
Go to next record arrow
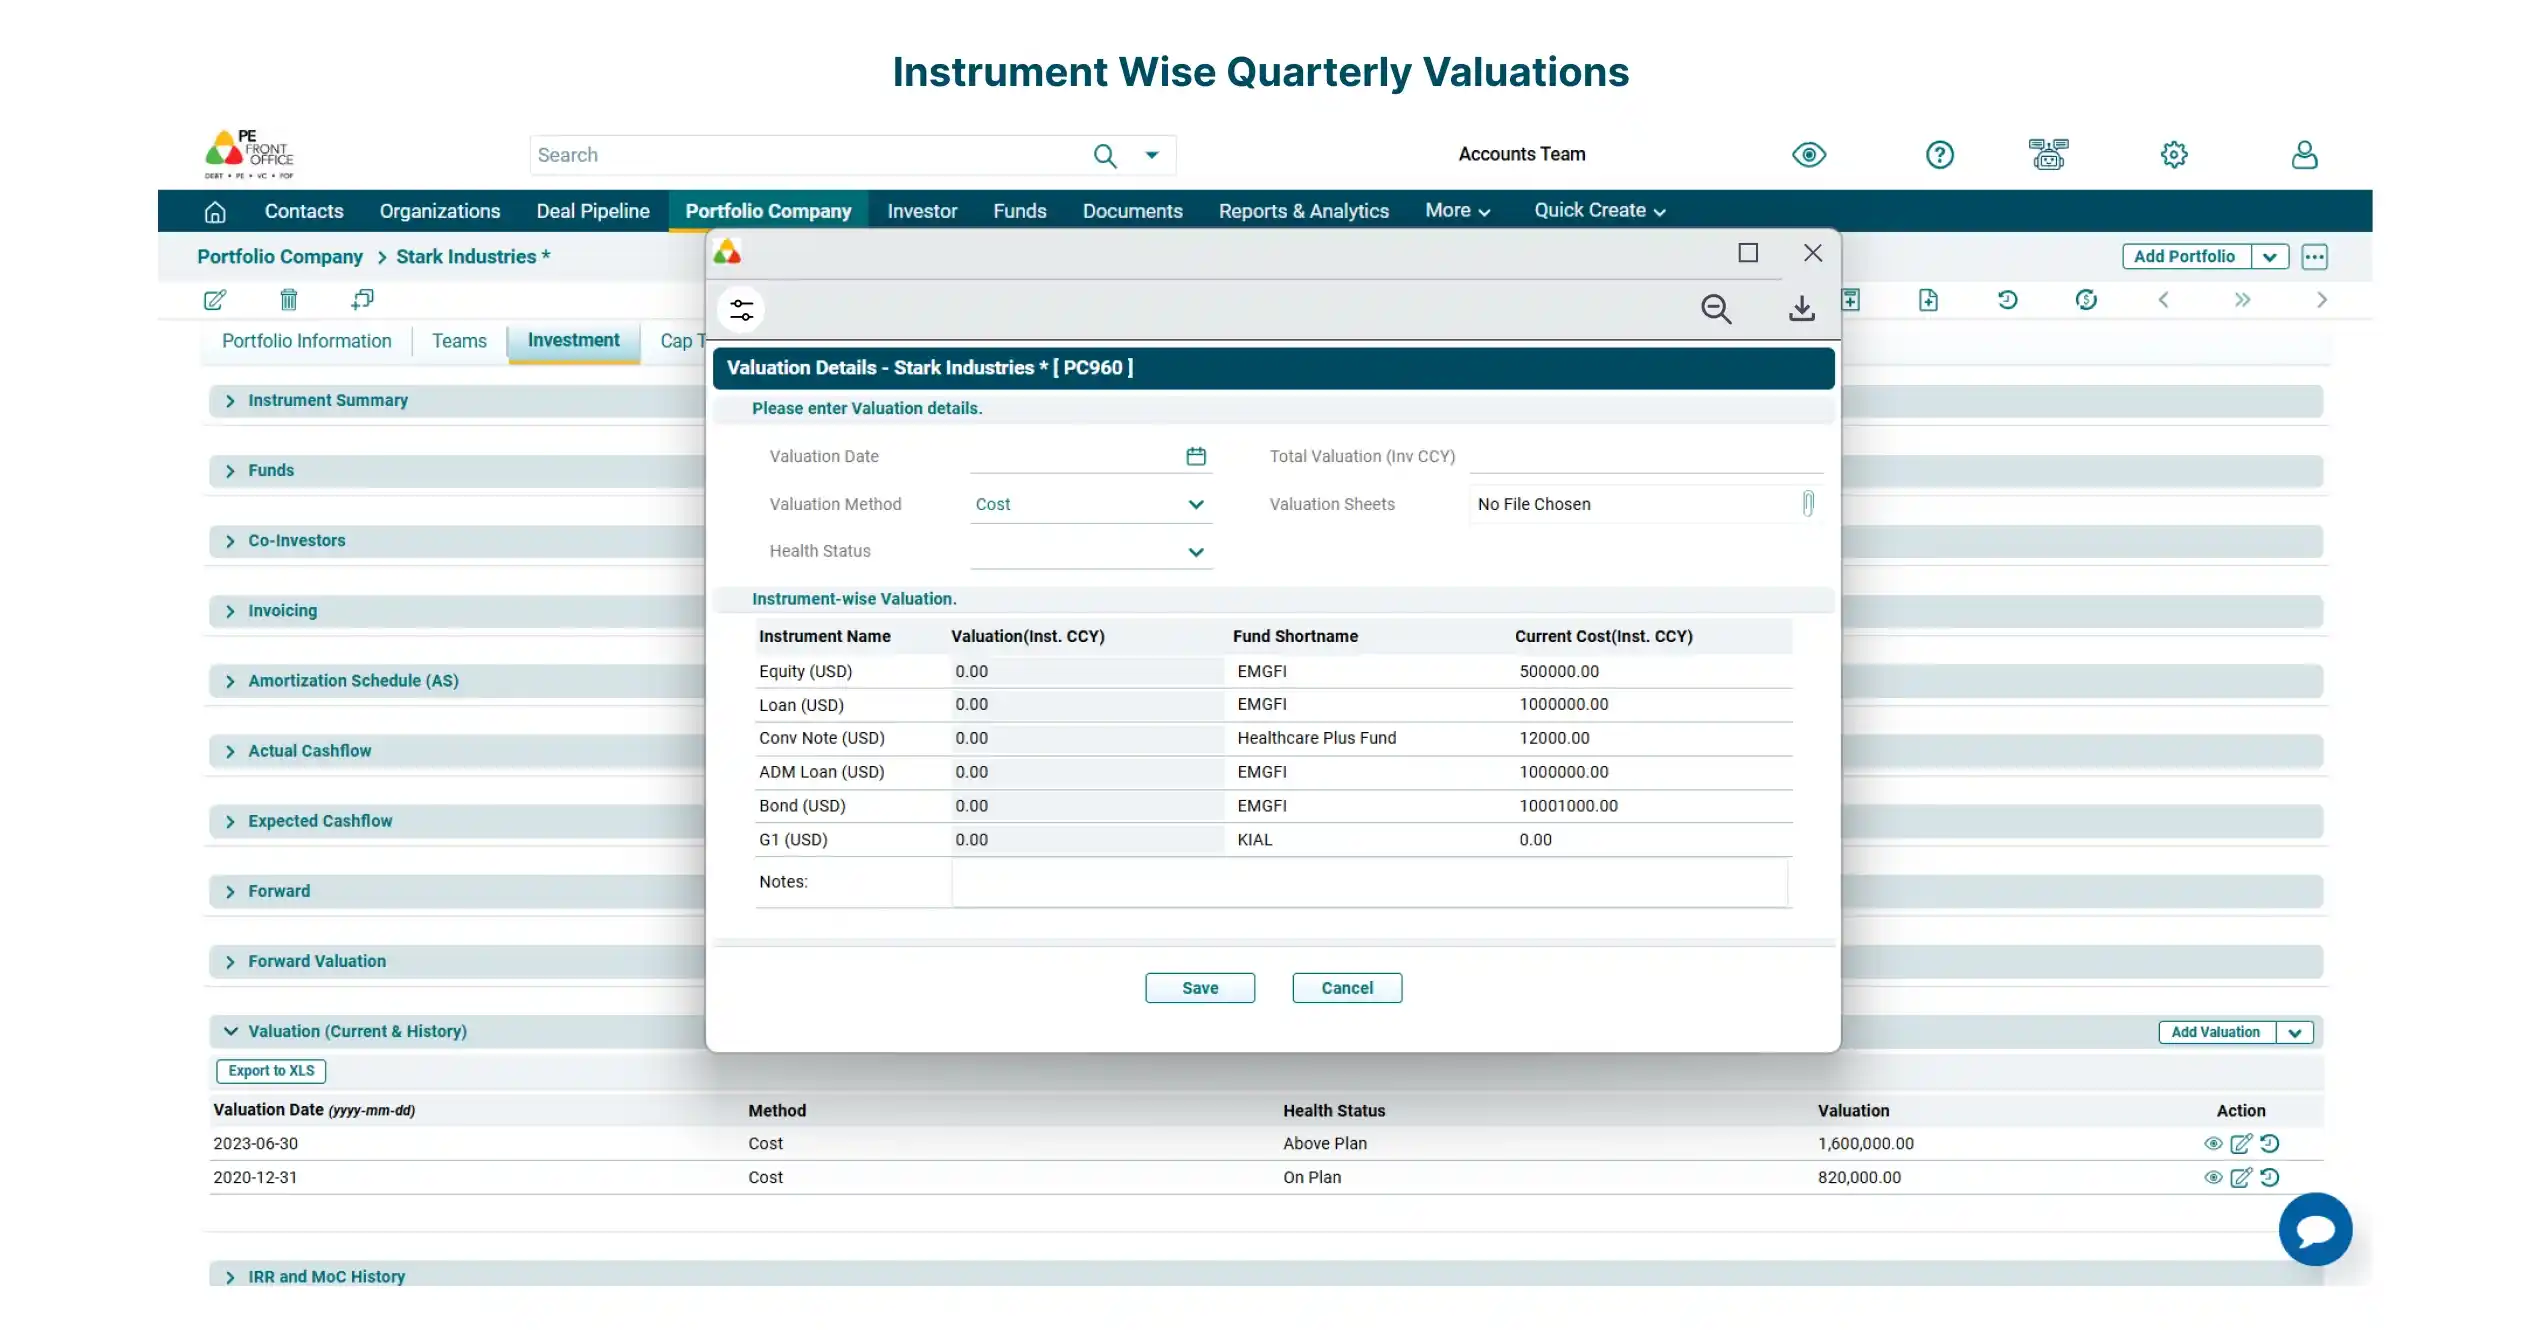(x=2322, y=300)
